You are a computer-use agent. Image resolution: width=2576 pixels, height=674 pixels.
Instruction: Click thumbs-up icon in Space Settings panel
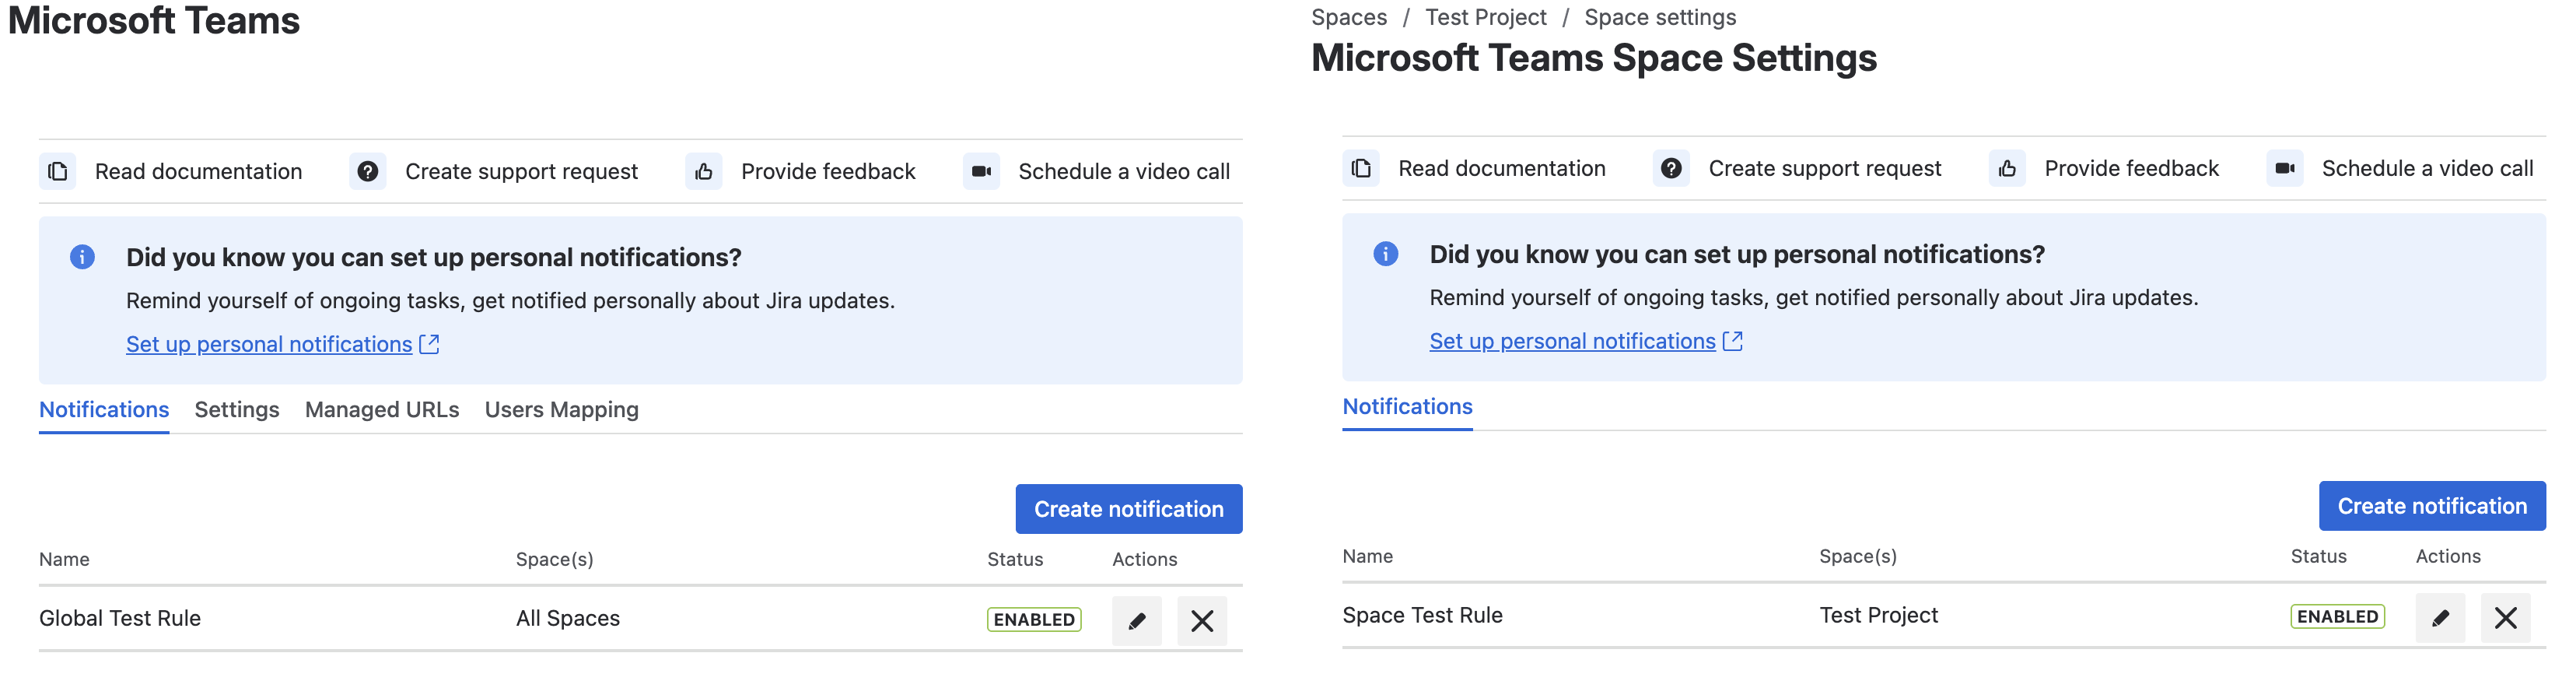2007,168
